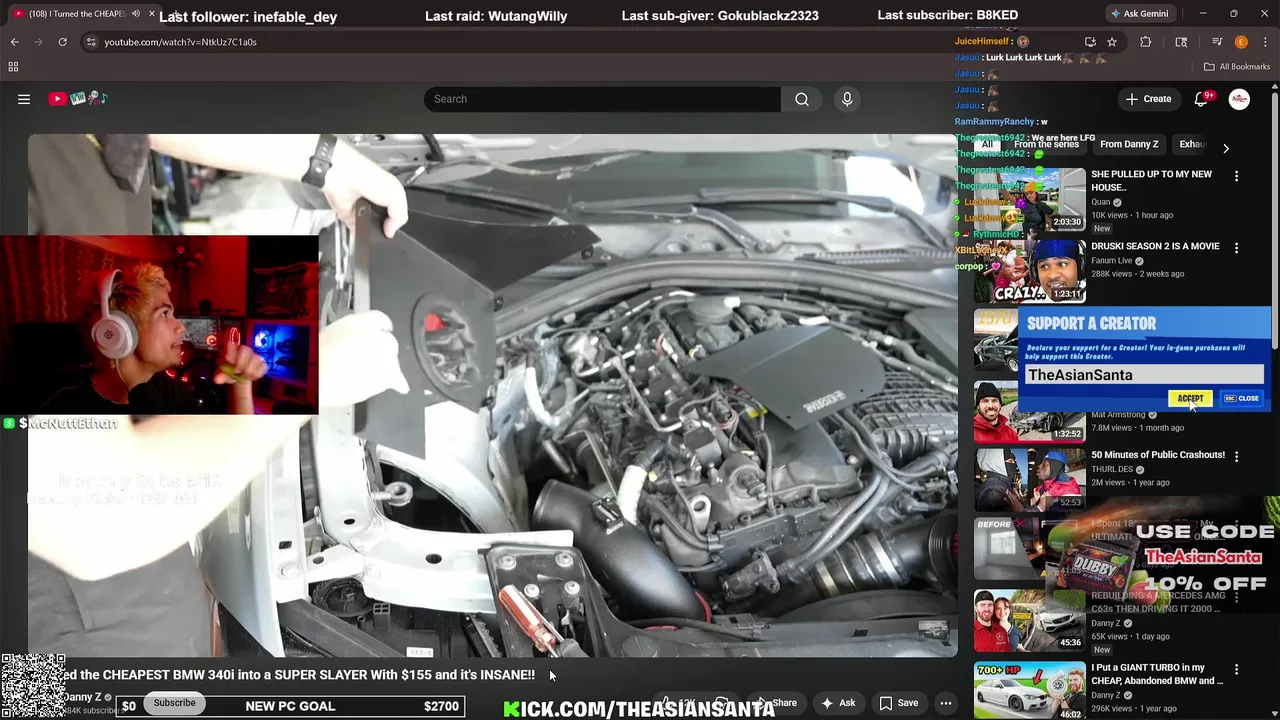Click the Ask button under the video
This screenshot has height=720, width=1280.
[x=838, y=703]
